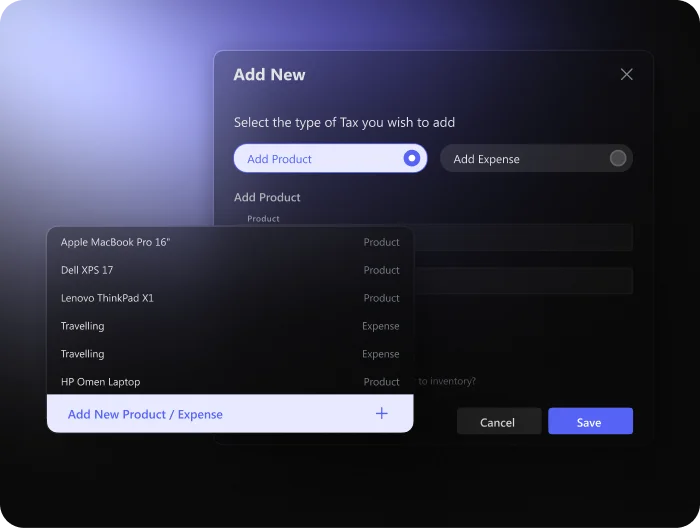Click the Product tag beside Apple MacBook Pro
The width and height of the screenshot is (700, 528).
tap(381, 242)
